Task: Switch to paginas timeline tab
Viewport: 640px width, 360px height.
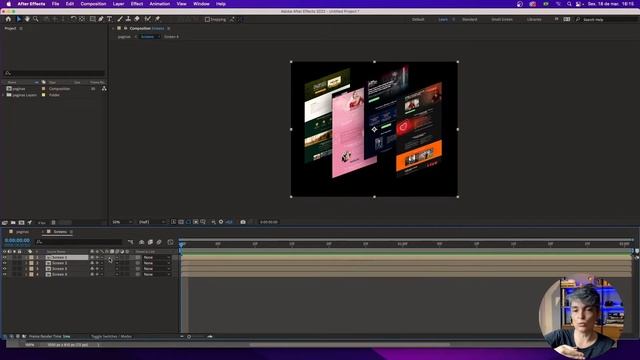Action: coord(22,232)
